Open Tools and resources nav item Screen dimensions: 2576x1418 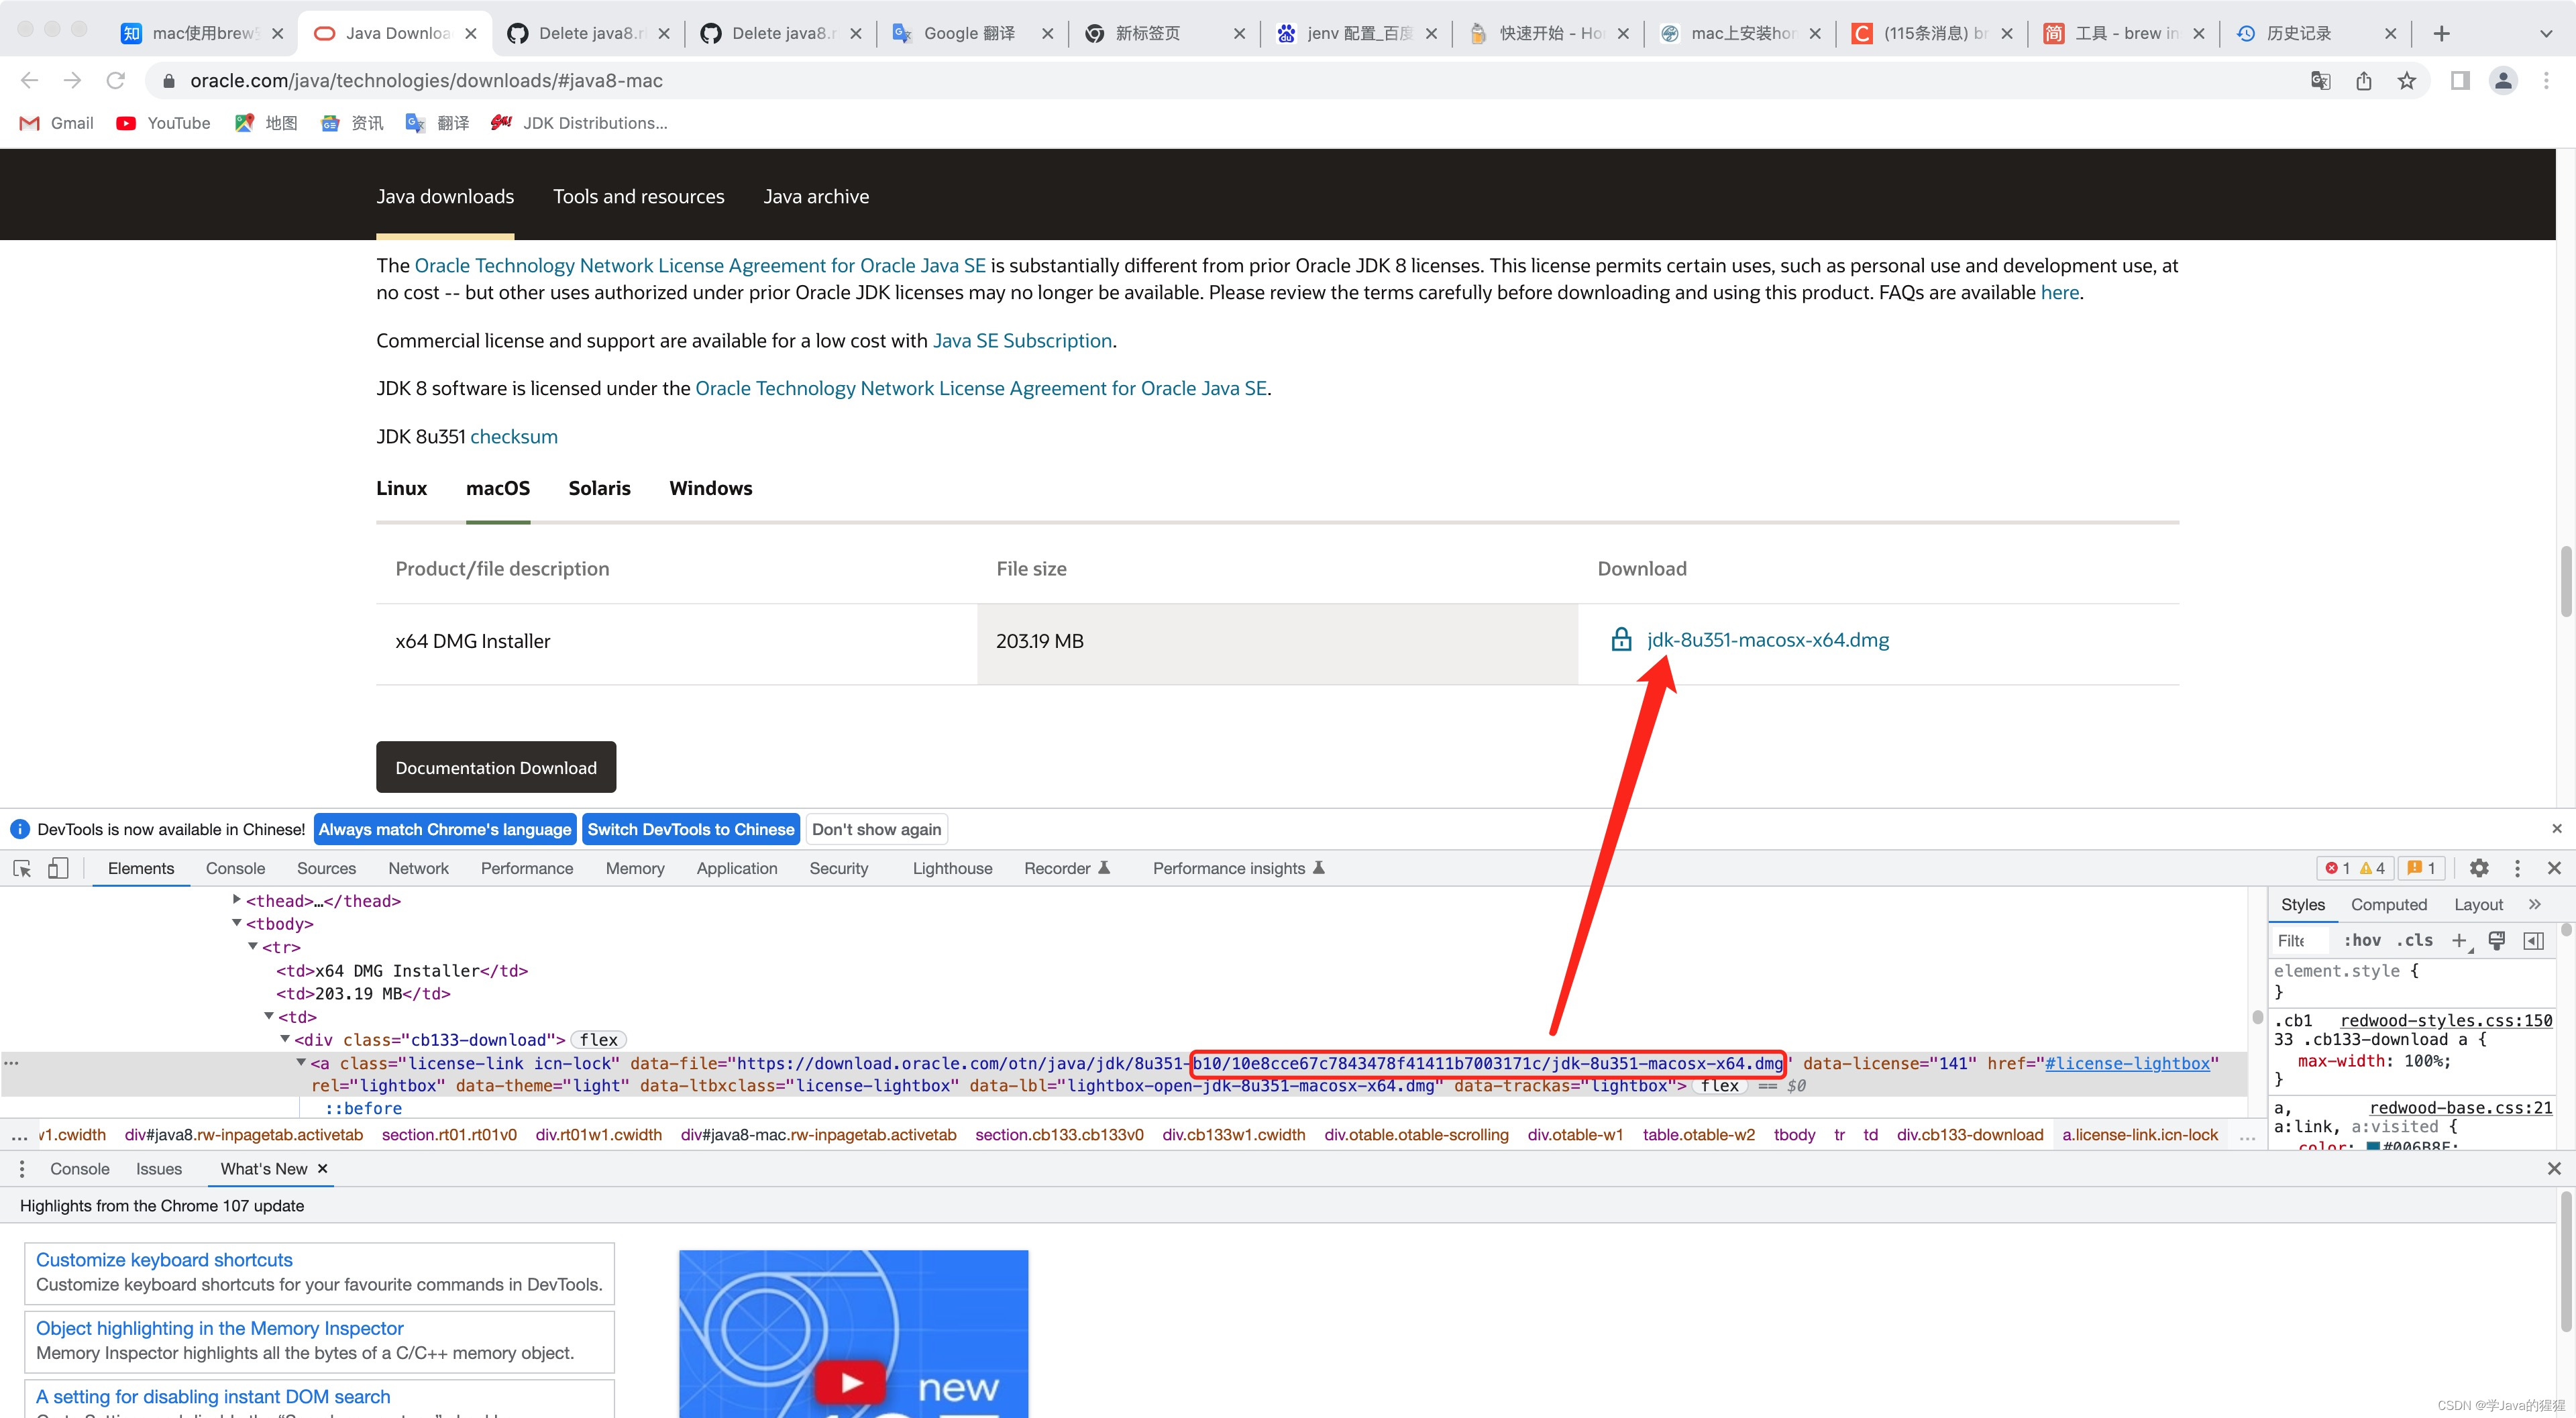click(638, 196)
